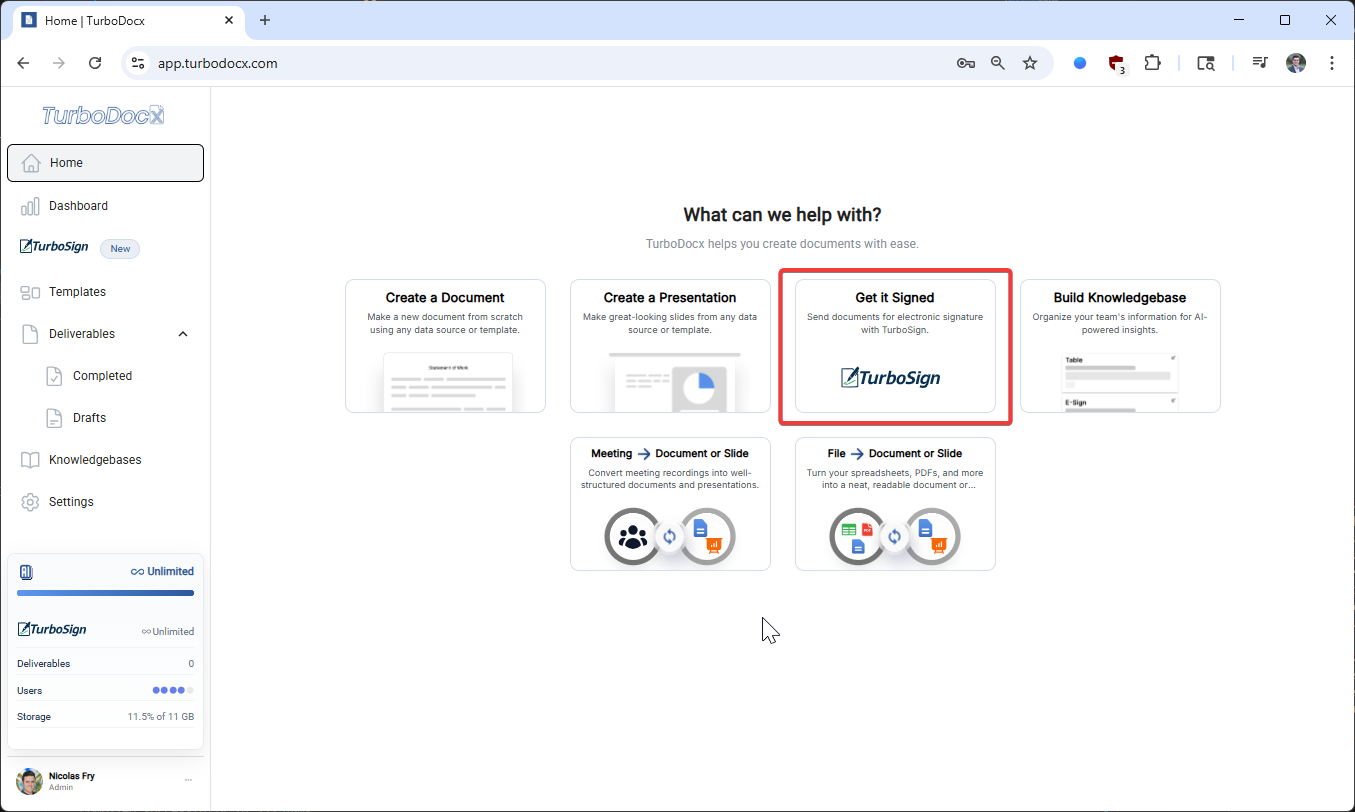
Task: Go back in the browser
Action: [23, 63]
